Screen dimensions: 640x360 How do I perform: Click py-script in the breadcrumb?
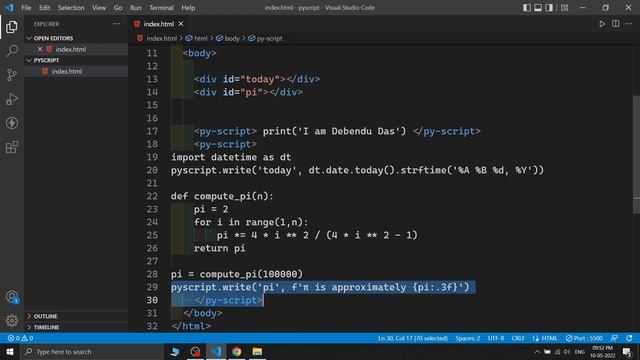269,38
